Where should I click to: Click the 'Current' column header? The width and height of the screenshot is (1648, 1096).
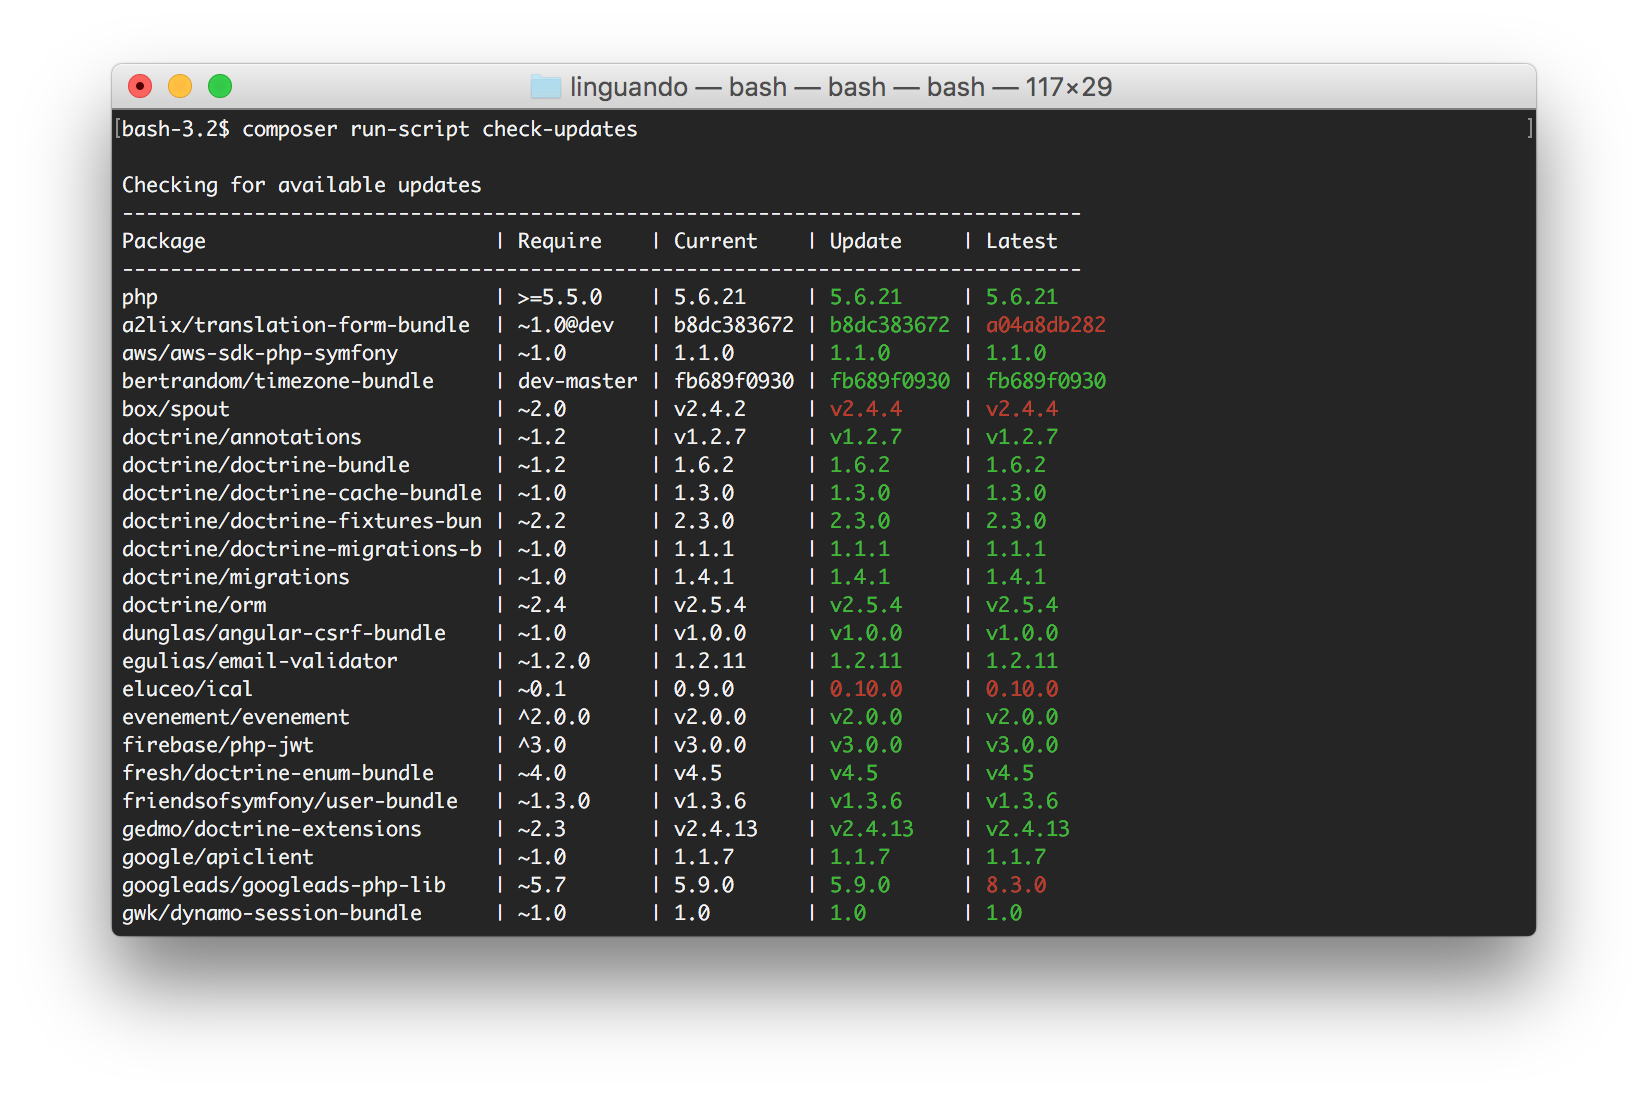click(716, 241)
